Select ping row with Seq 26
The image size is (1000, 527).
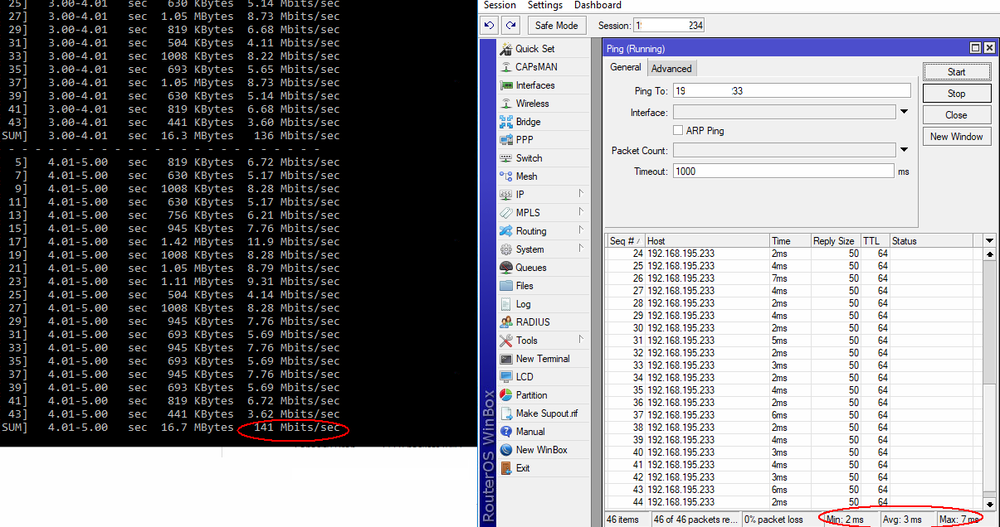794,278
